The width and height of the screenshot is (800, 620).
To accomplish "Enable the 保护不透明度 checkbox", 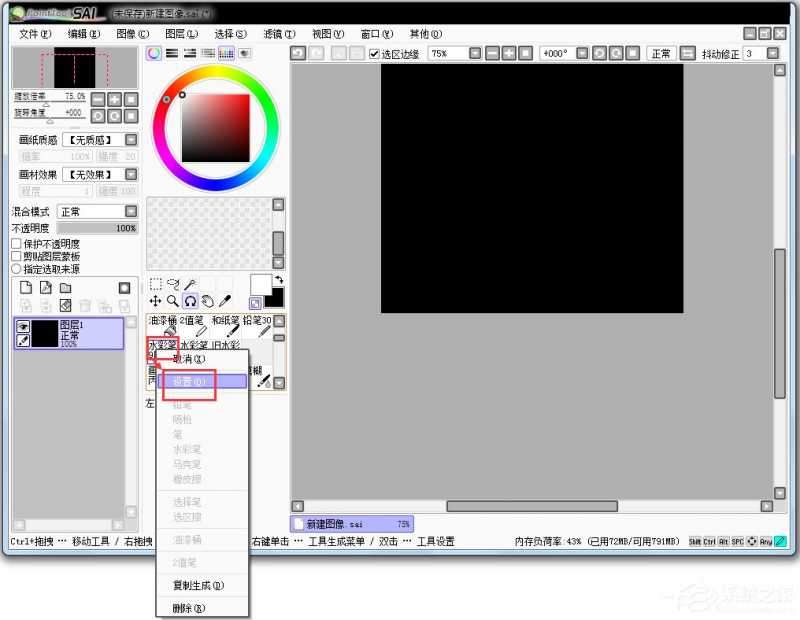I will (16, 244).
